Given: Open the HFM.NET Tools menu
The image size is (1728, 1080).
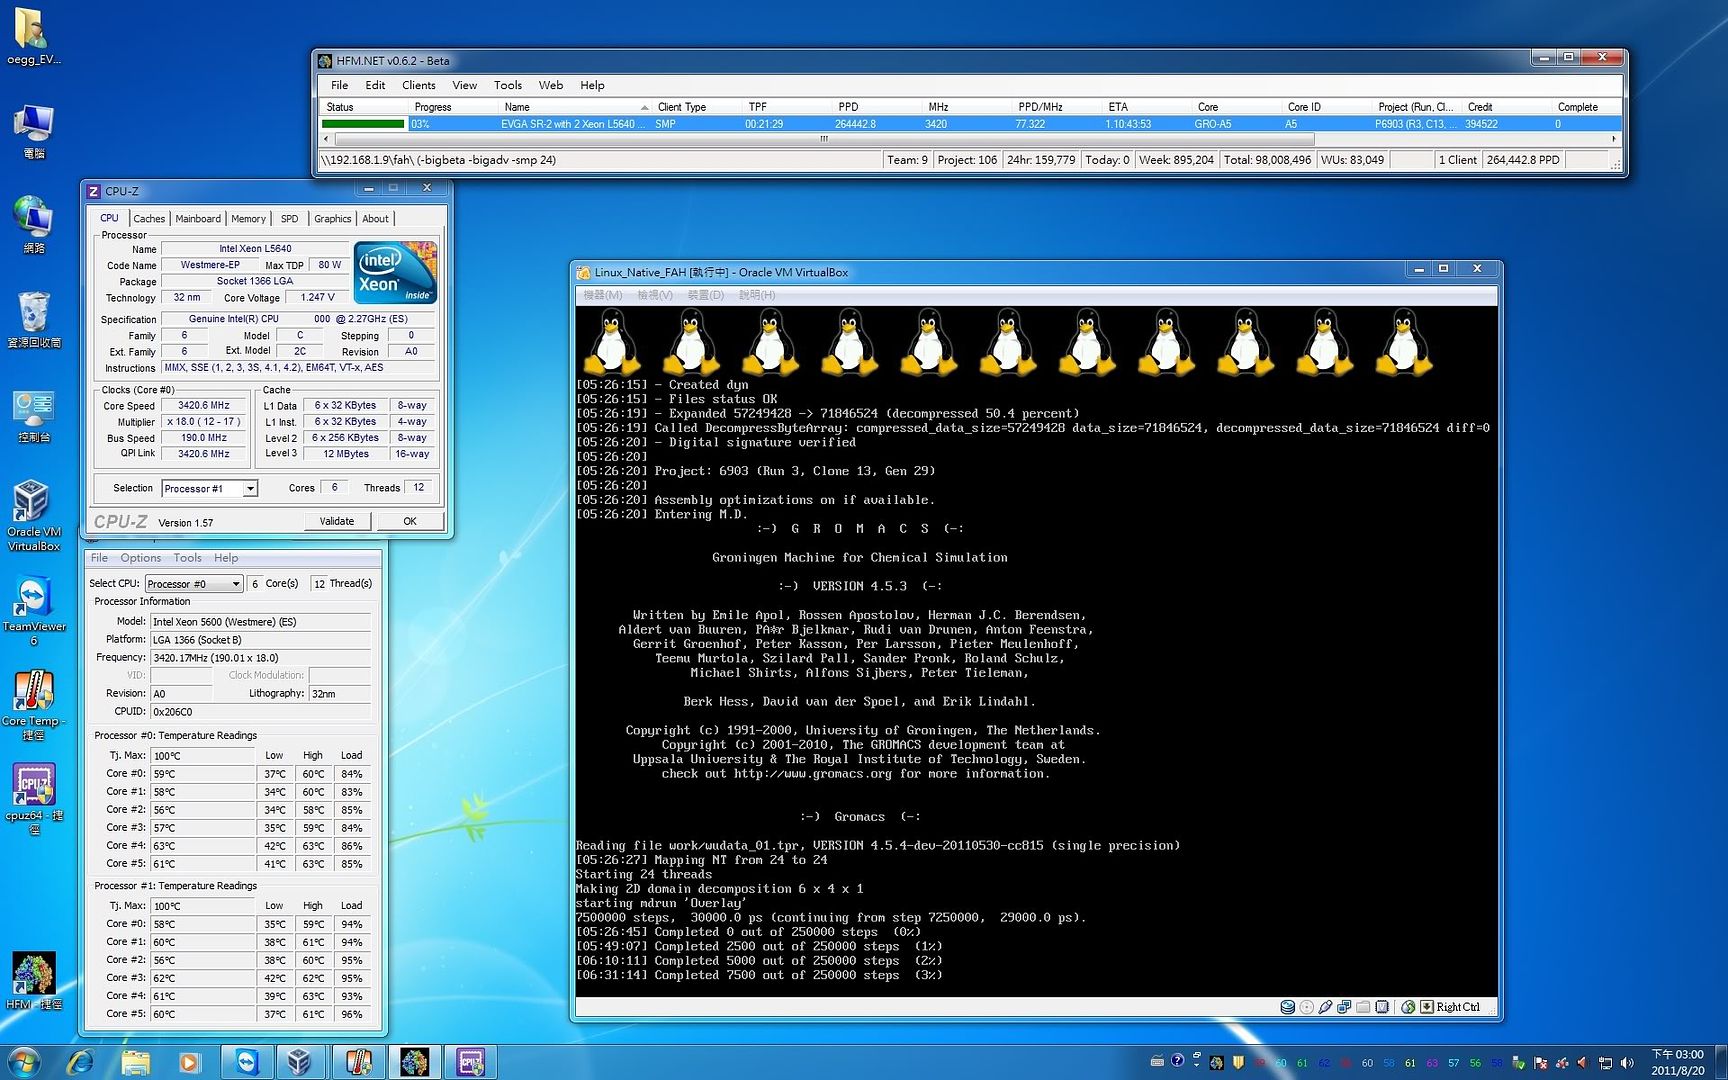Looking at the screenshot, I should pos(508,85).
